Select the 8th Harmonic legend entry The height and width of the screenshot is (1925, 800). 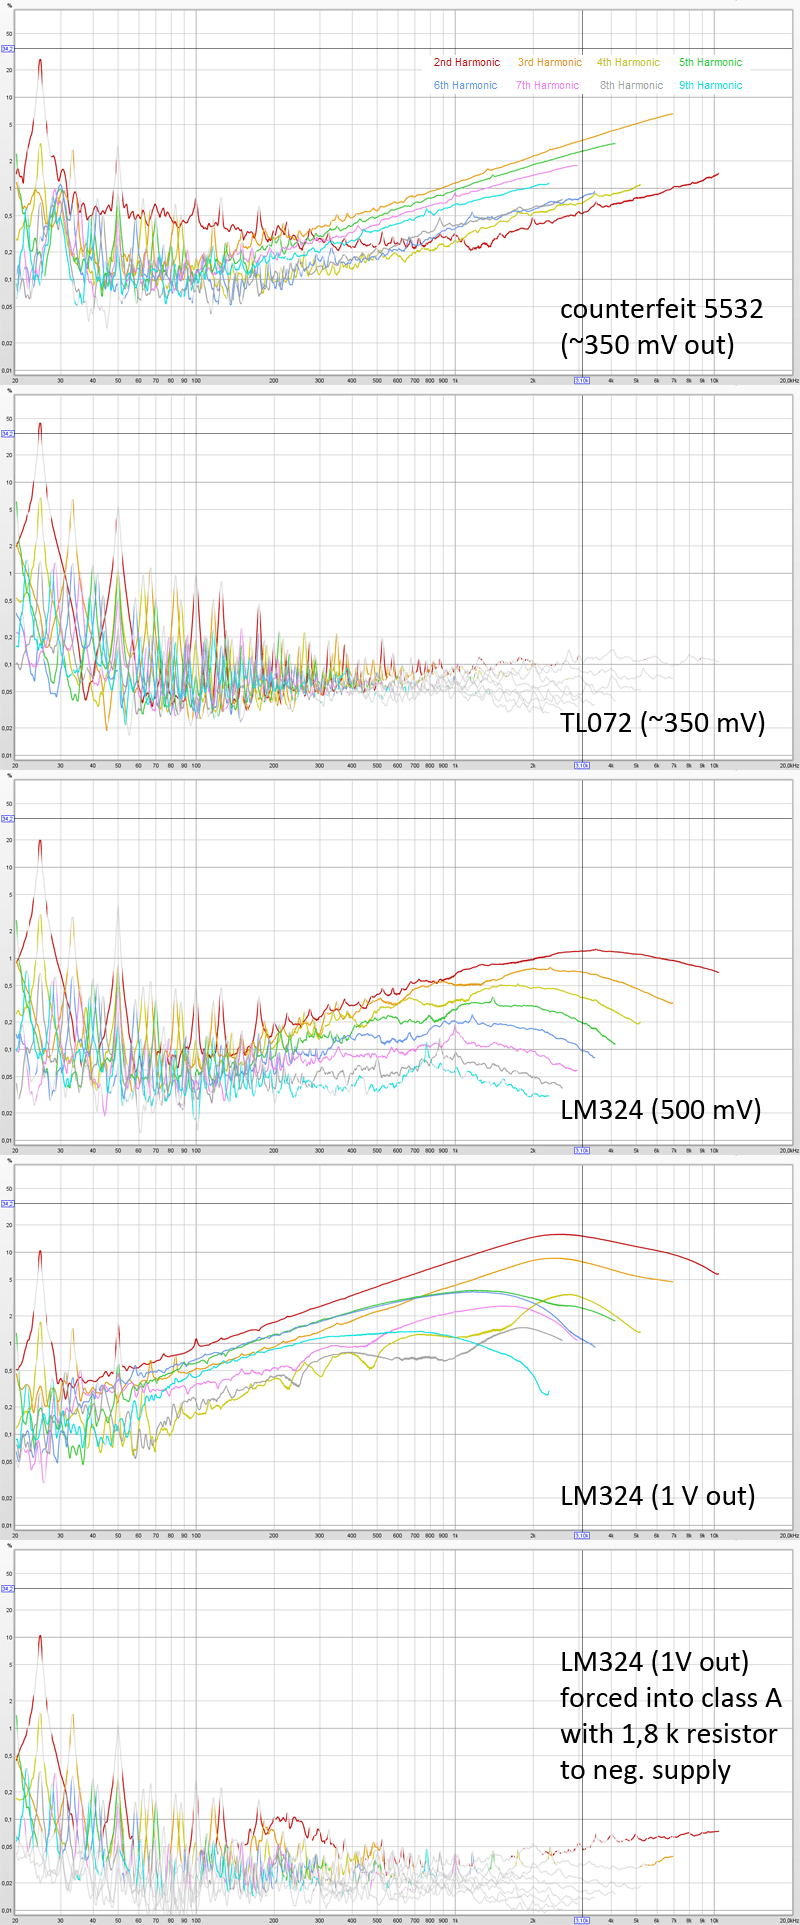coord(631,85)
